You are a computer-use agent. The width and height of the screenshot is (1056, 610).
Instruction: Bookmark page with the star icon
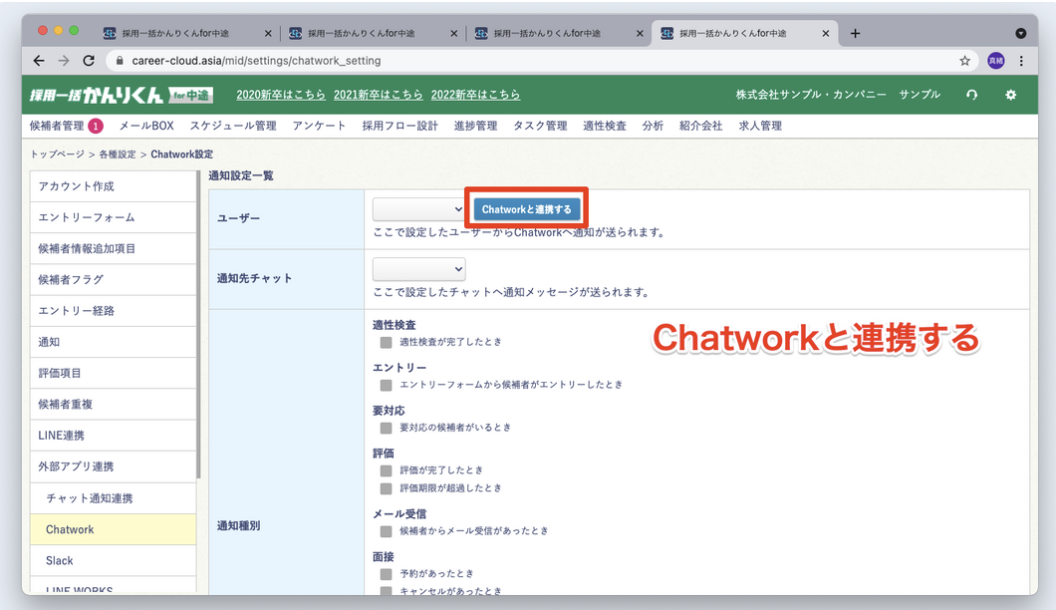click(965, 61)
